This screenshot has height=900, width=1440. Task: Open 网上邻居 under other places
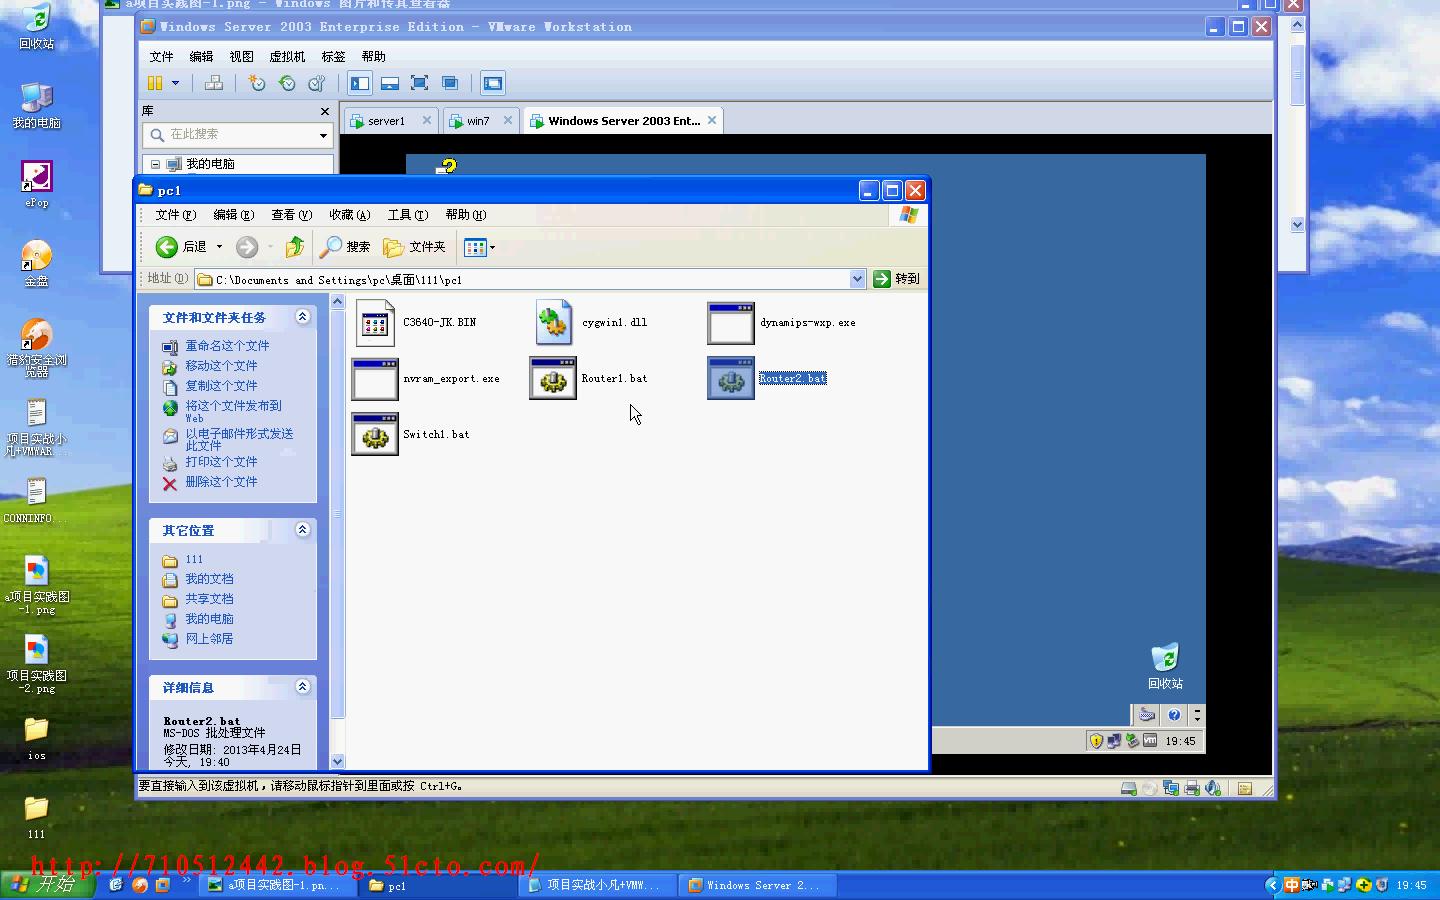click(x=209, y=639)
